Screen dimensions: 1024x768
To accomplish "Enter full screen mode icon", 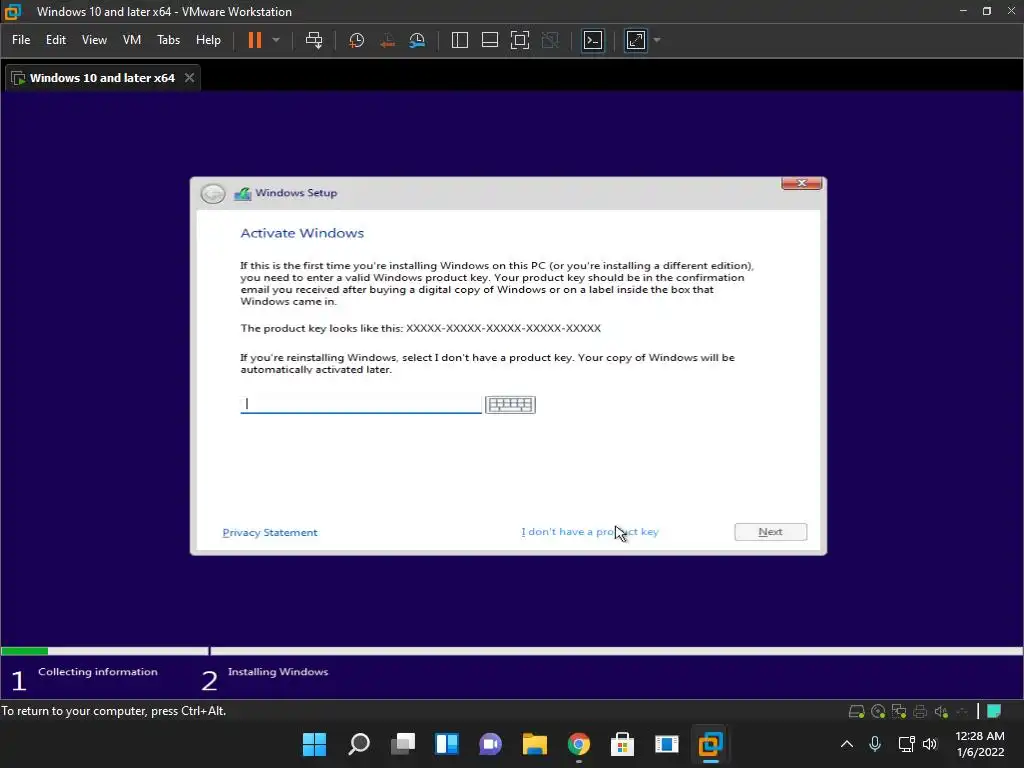I will [520, 40].
